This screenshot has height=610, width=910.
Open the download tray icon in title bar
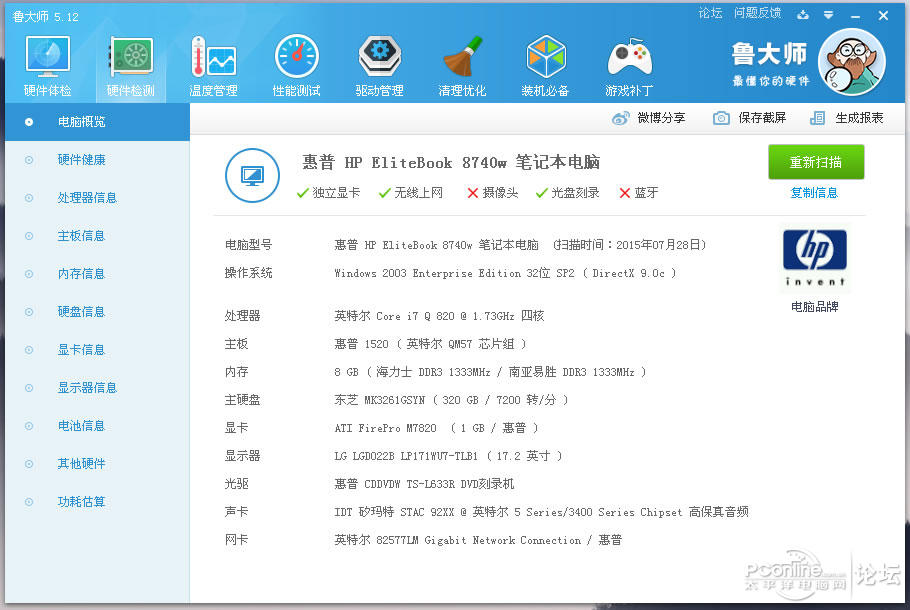pyautogui.click(x=803, y=15)
